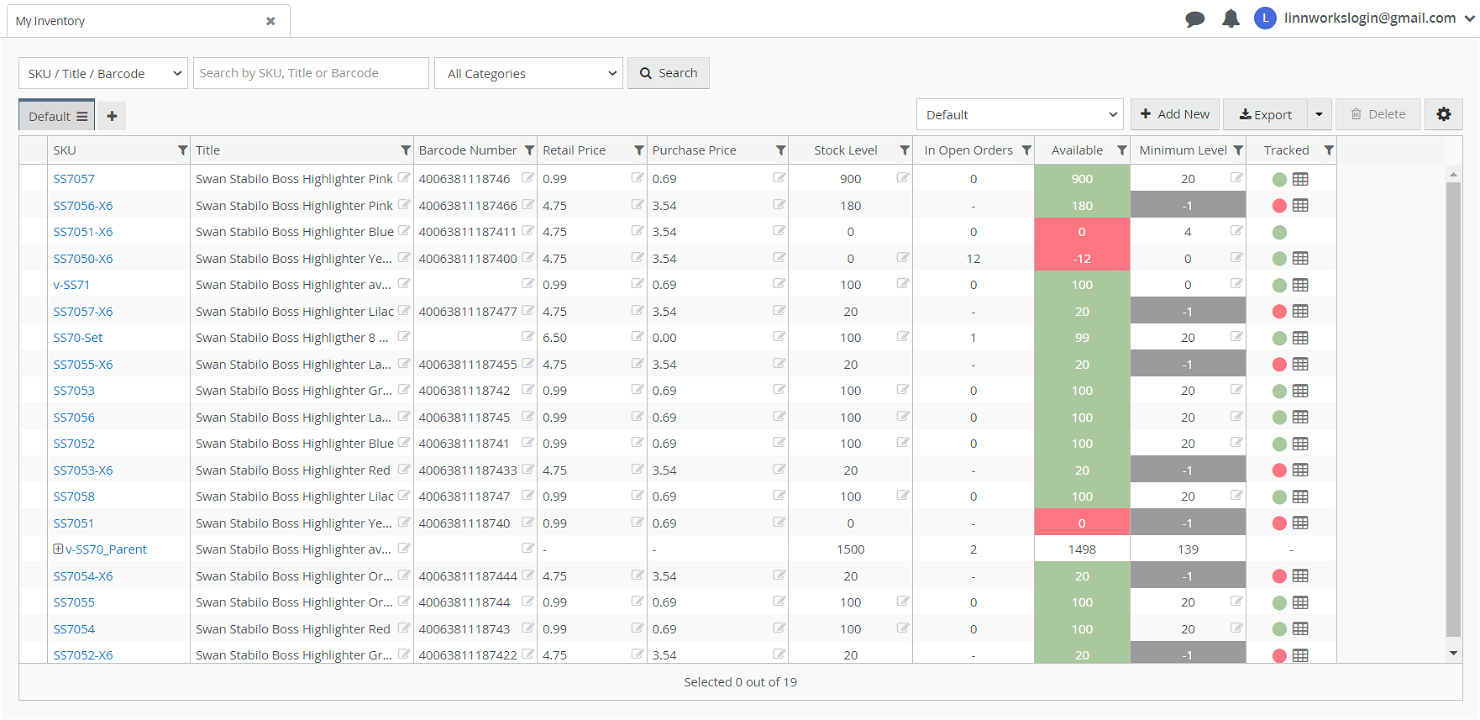The width and height of the screenshot is (1480, 720).
Task: Click the scroll down arrow of grid
Action: [x=1454, y=653]
